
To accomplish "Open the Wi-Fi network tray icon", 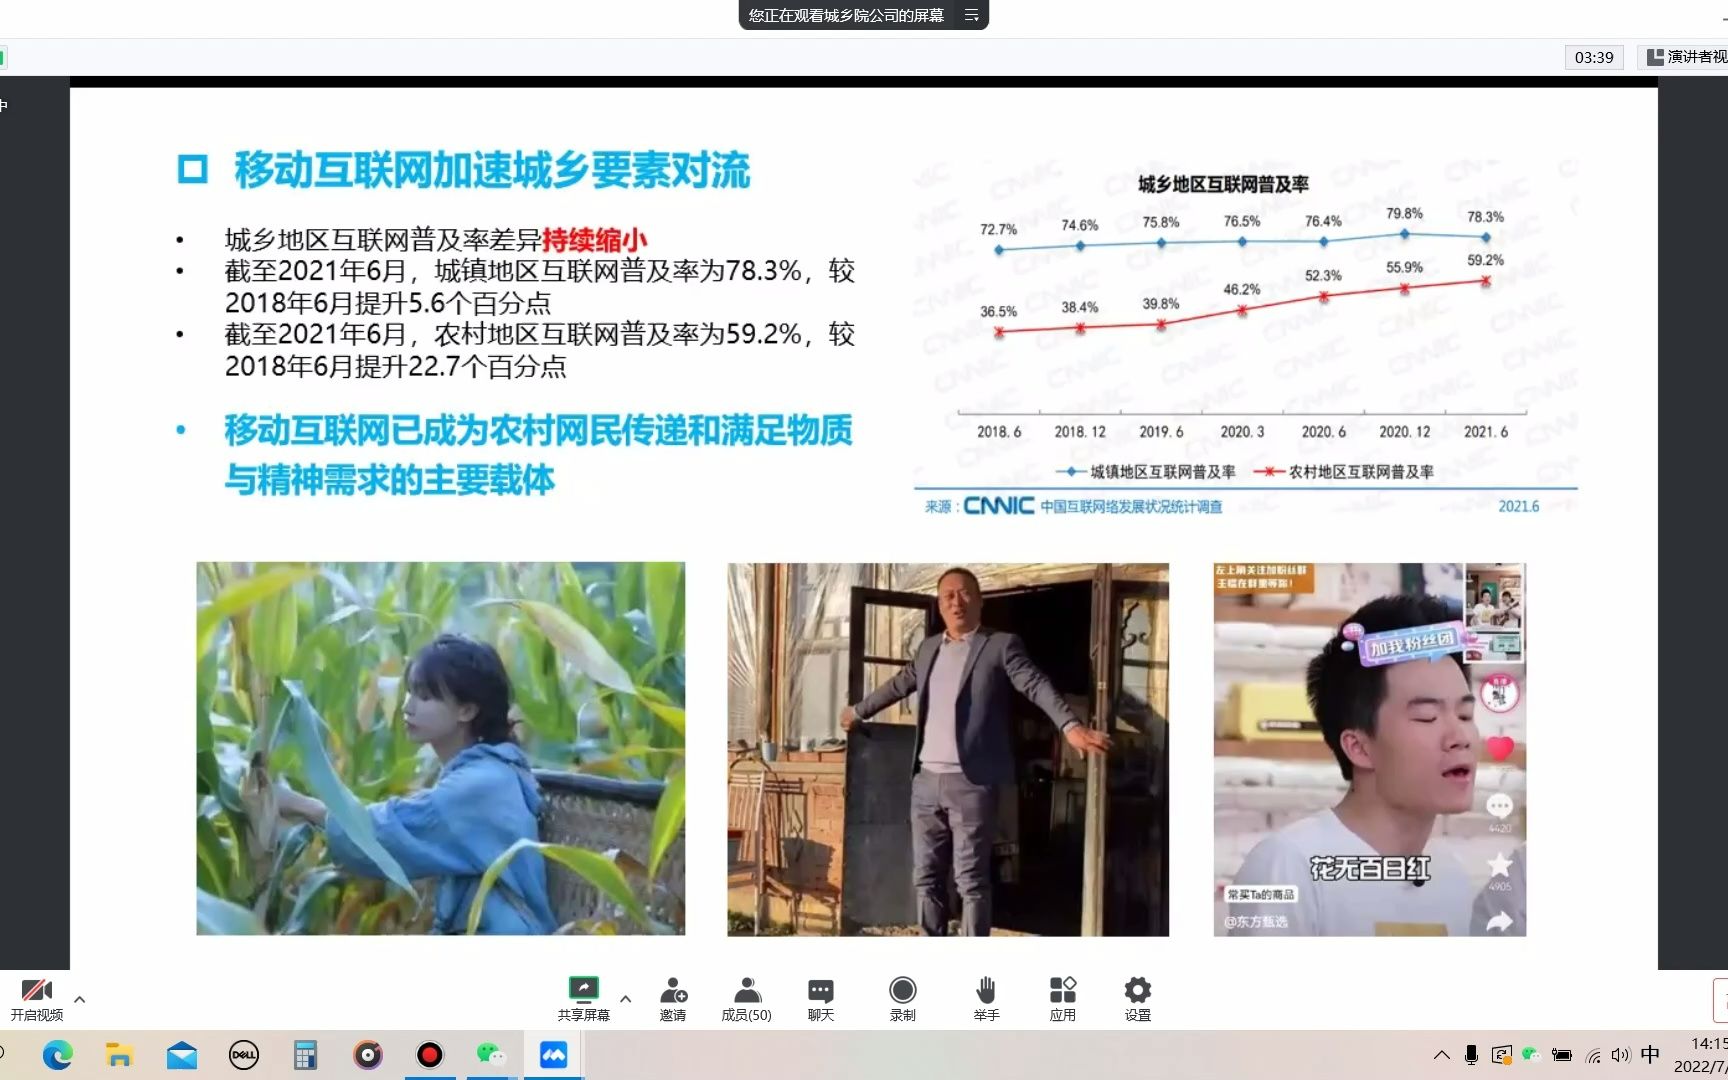I will 1593,1056.
